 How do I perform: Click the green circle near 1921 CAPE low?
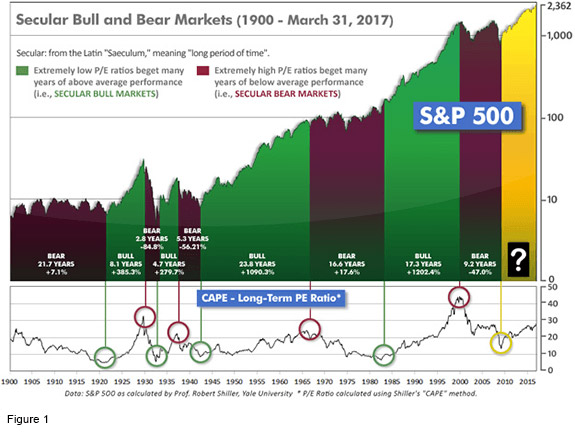click(105, 357)
